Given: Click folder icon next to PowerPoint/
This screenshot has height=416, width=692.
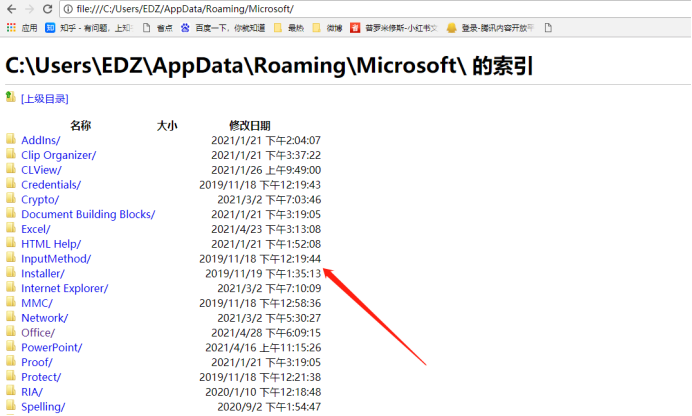Looking at the screenshot, I should click(x=11, y=346).
